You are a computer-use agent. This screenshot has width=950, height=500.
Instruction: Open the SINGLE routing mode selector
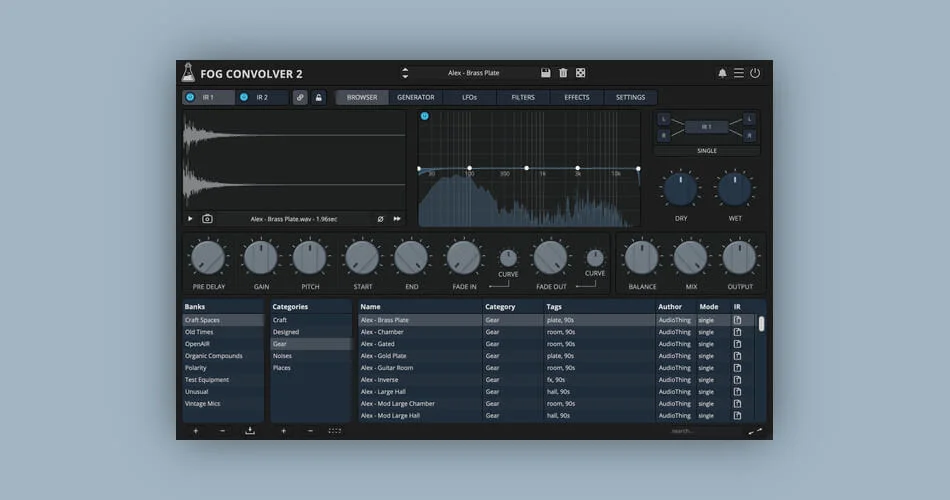(x=706, y=150)
